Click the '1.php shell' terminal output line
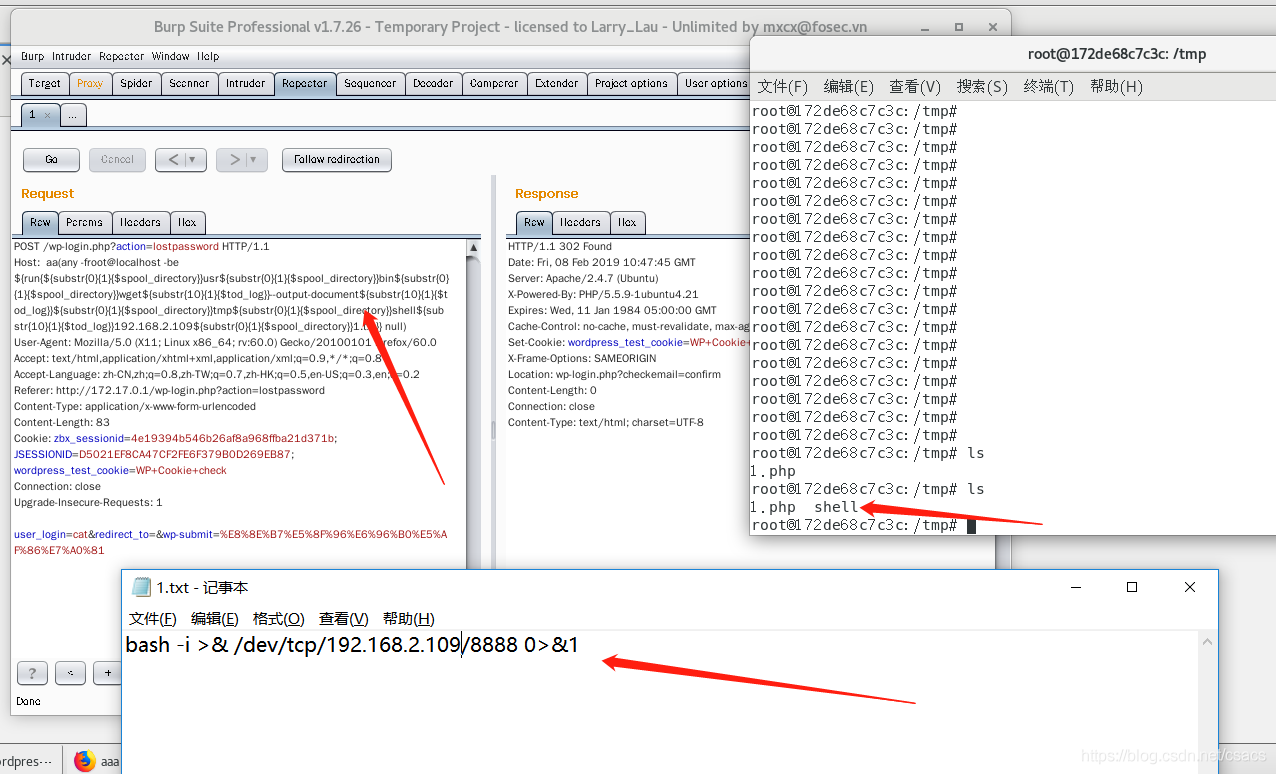 coord(804,507)
